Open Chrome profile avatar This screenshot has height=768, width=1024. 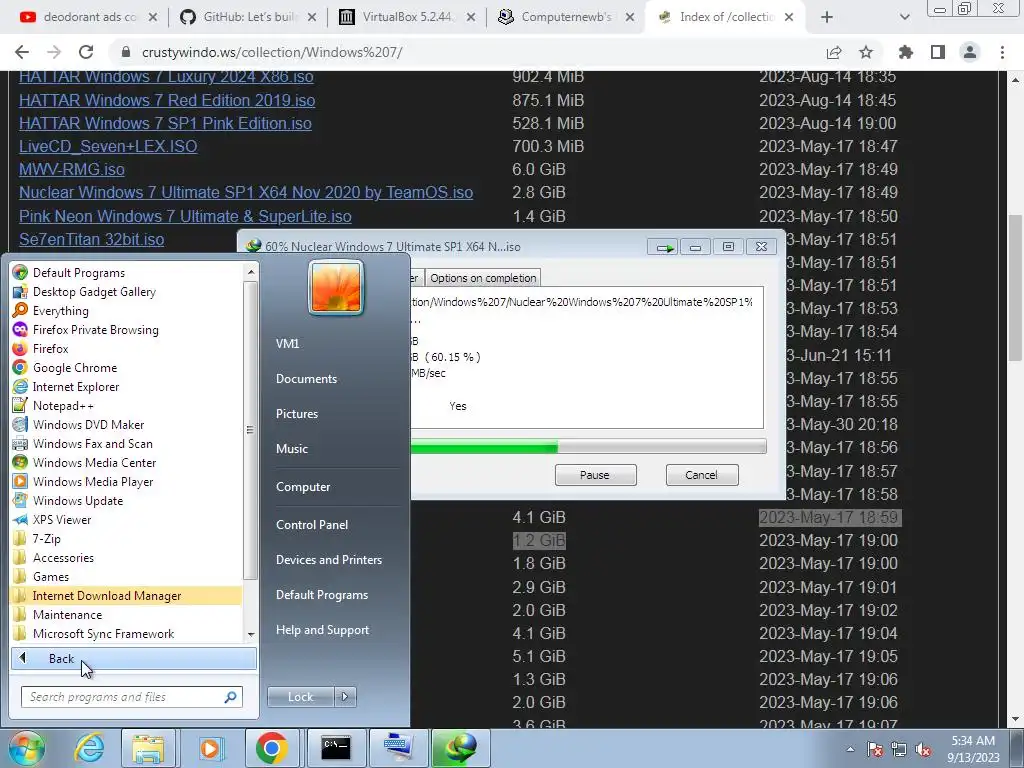(x=970, y=52)
